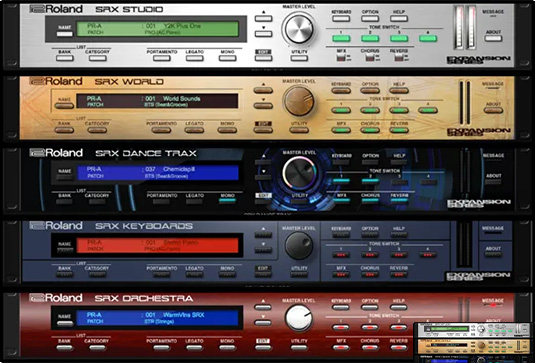Step patch down on SRX Orchestra

[x=263, y=323]
